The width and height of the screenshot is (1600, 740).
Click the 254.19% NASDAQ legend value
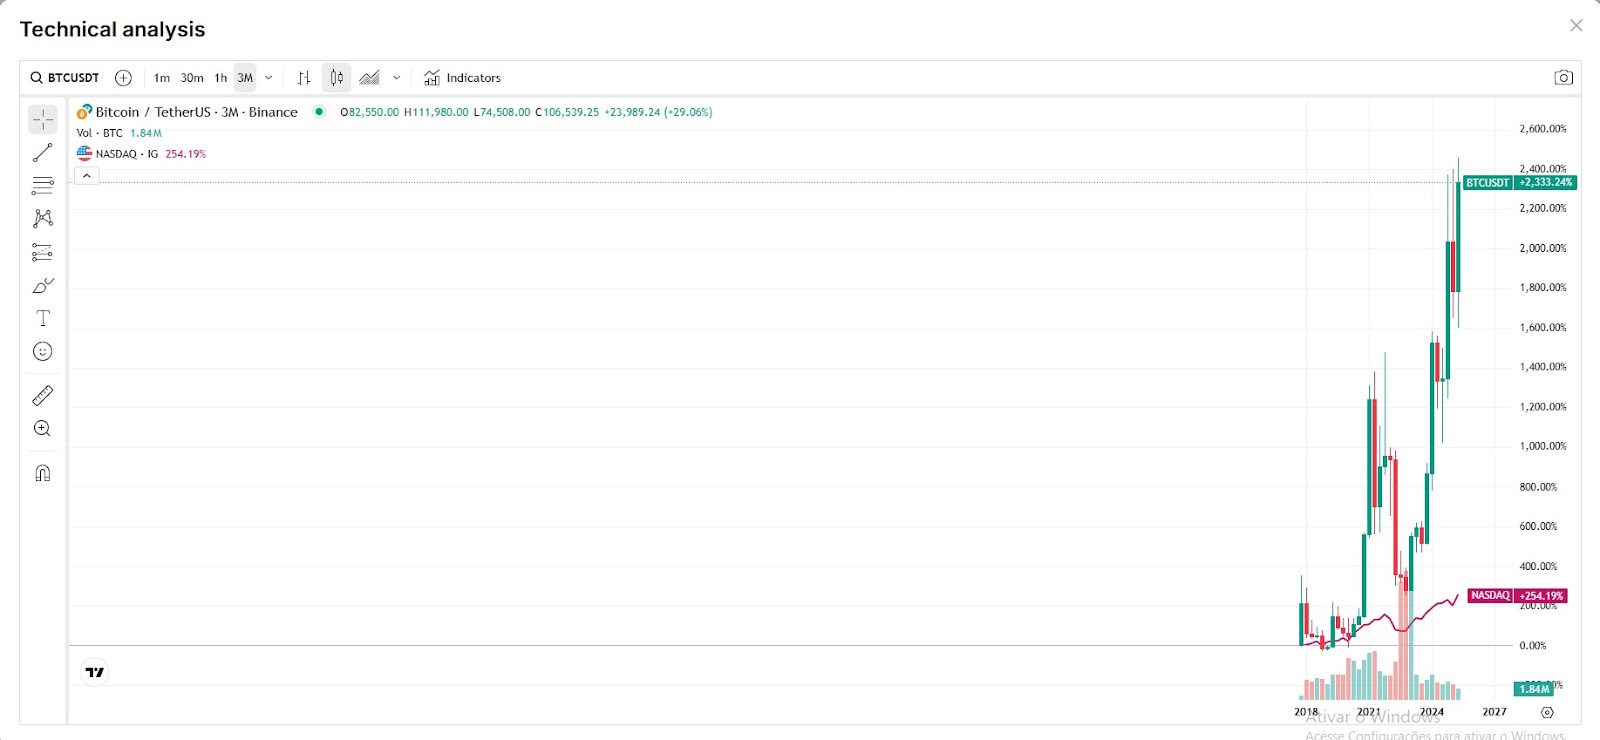(x=186, y=154)
